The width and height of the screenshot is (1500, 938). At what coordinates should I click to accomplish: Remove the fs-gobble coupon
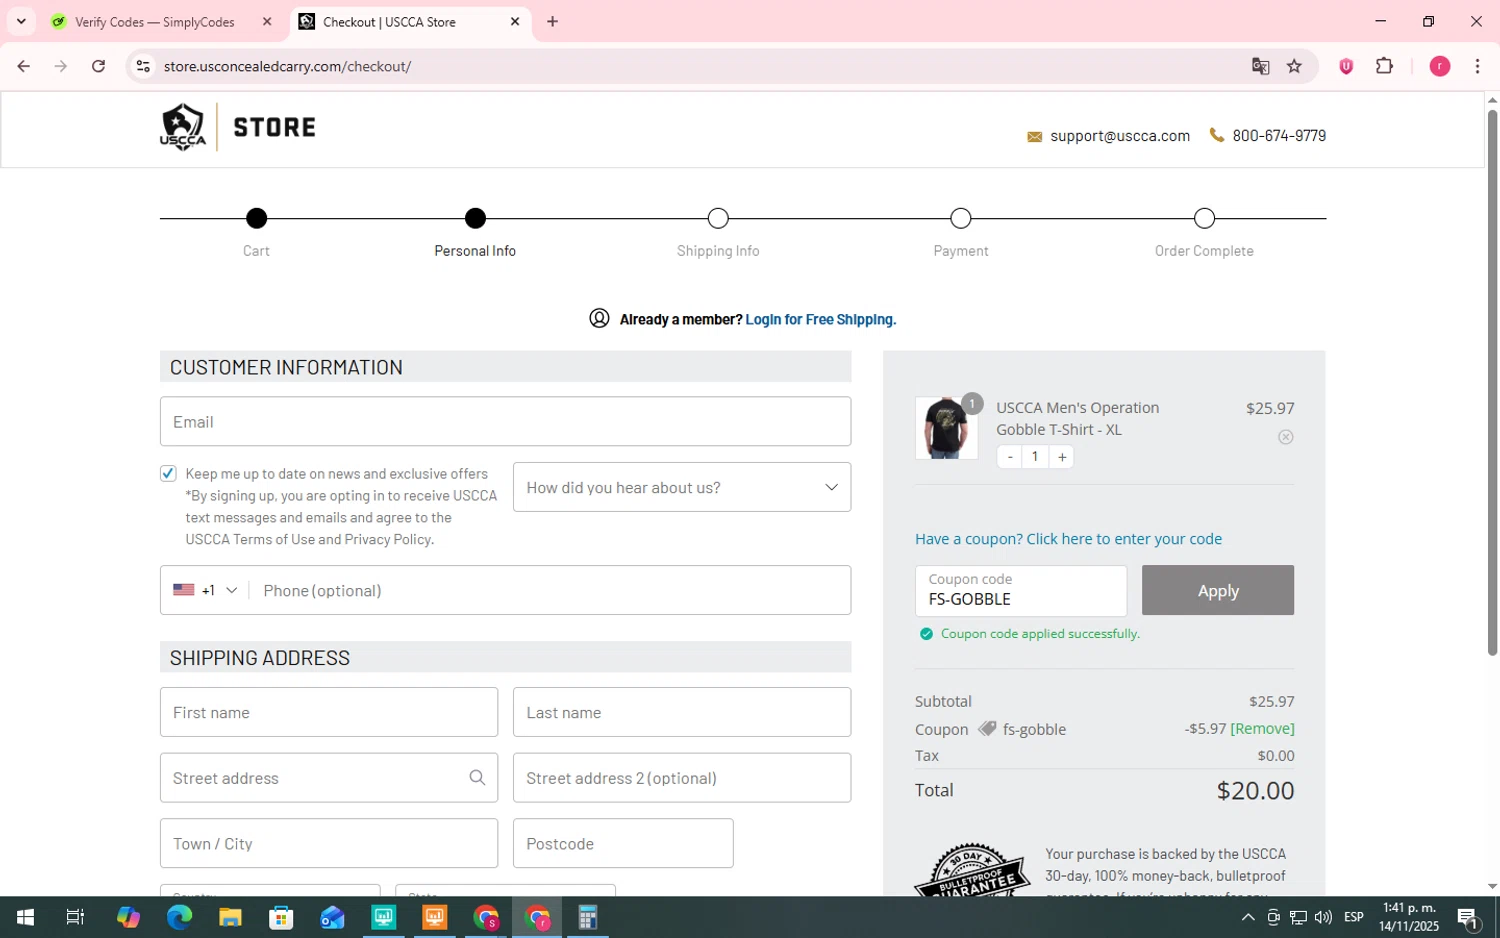click(1262, 728)
